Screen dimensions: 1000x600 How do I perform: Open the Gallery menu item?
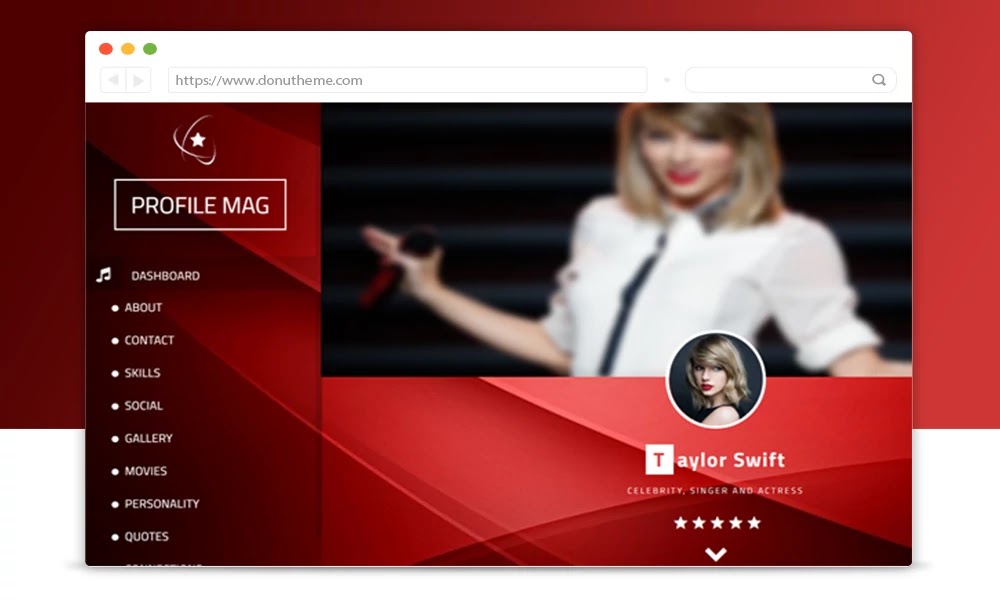[x=149, y=438]
